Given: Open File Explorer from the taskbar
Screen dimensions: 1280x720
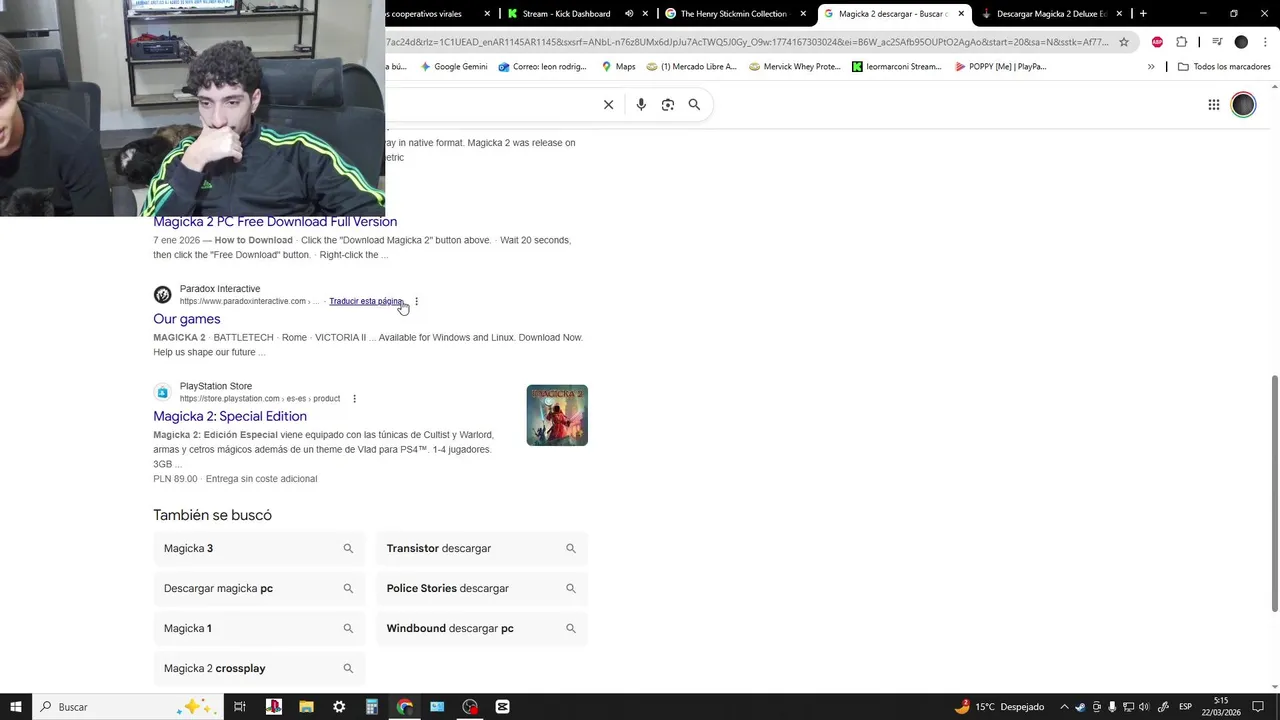Looking at the screenshot, I should pyautogui.click(x=306, y=707).
